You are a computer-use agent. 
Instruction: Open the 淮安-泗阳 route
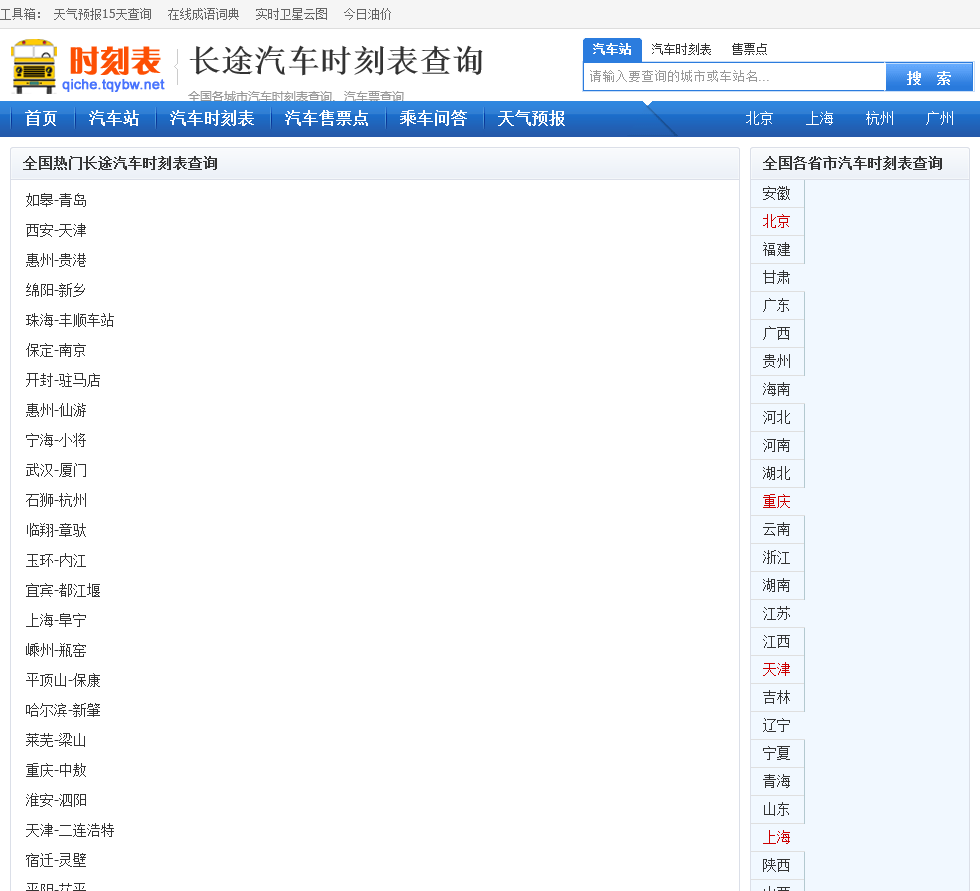[56, 800]
